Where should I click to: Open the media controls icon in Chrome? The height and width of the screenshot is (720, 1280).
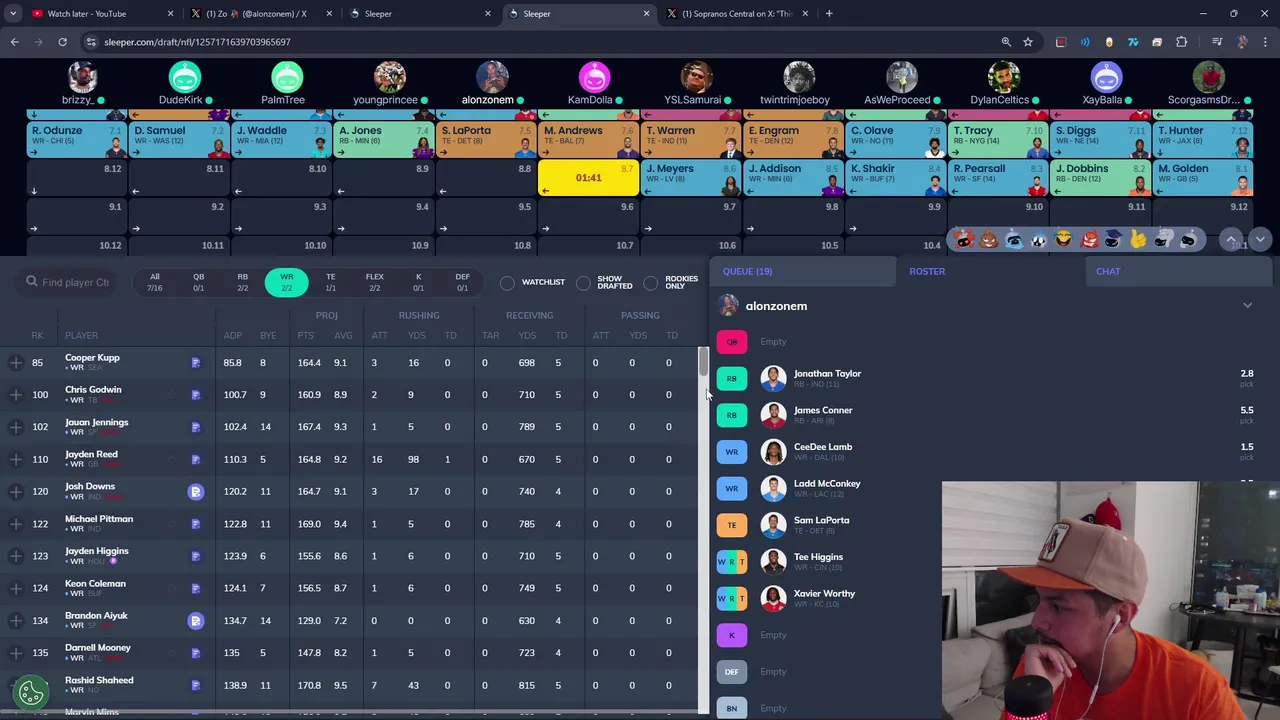tap(1216, 42)
